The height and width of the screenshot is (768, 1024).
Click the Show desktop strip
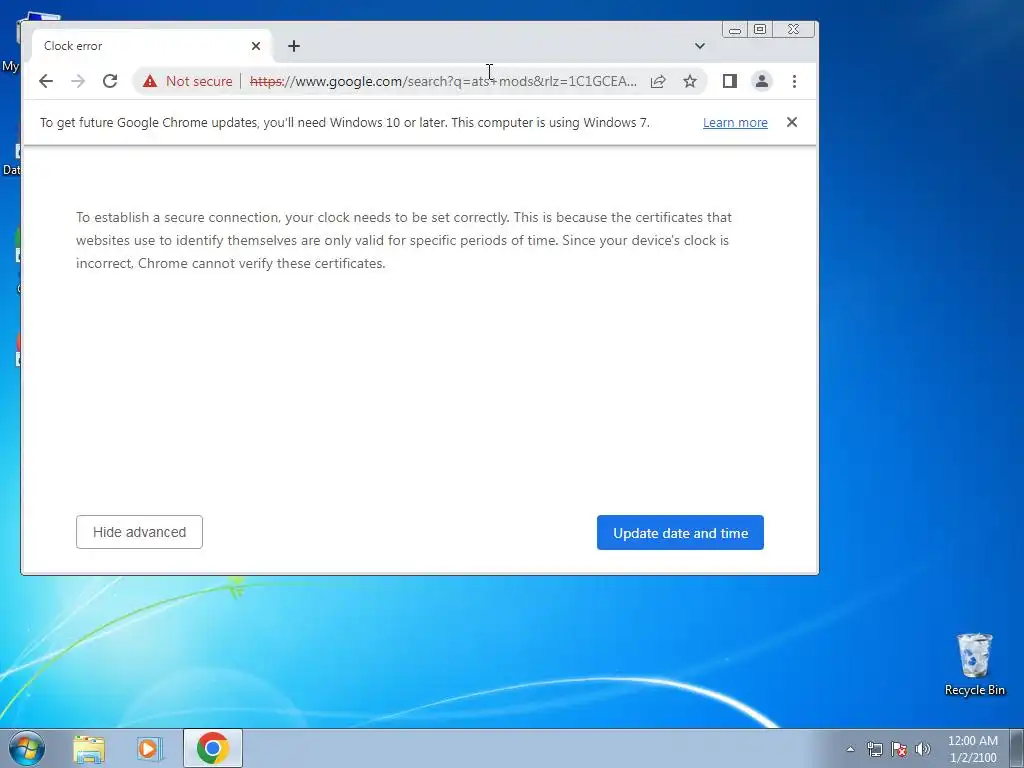click(1017, 748)
